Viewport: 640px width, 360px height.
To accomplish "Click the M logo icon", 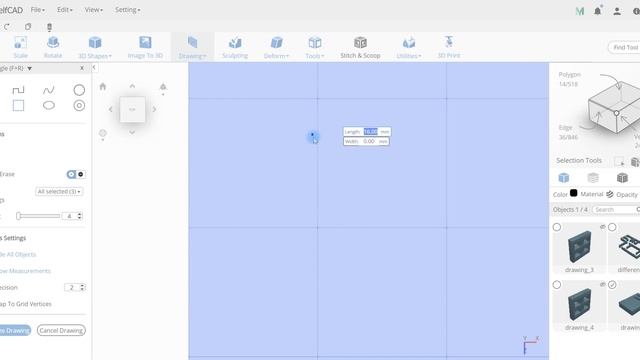I will (580, 11).
